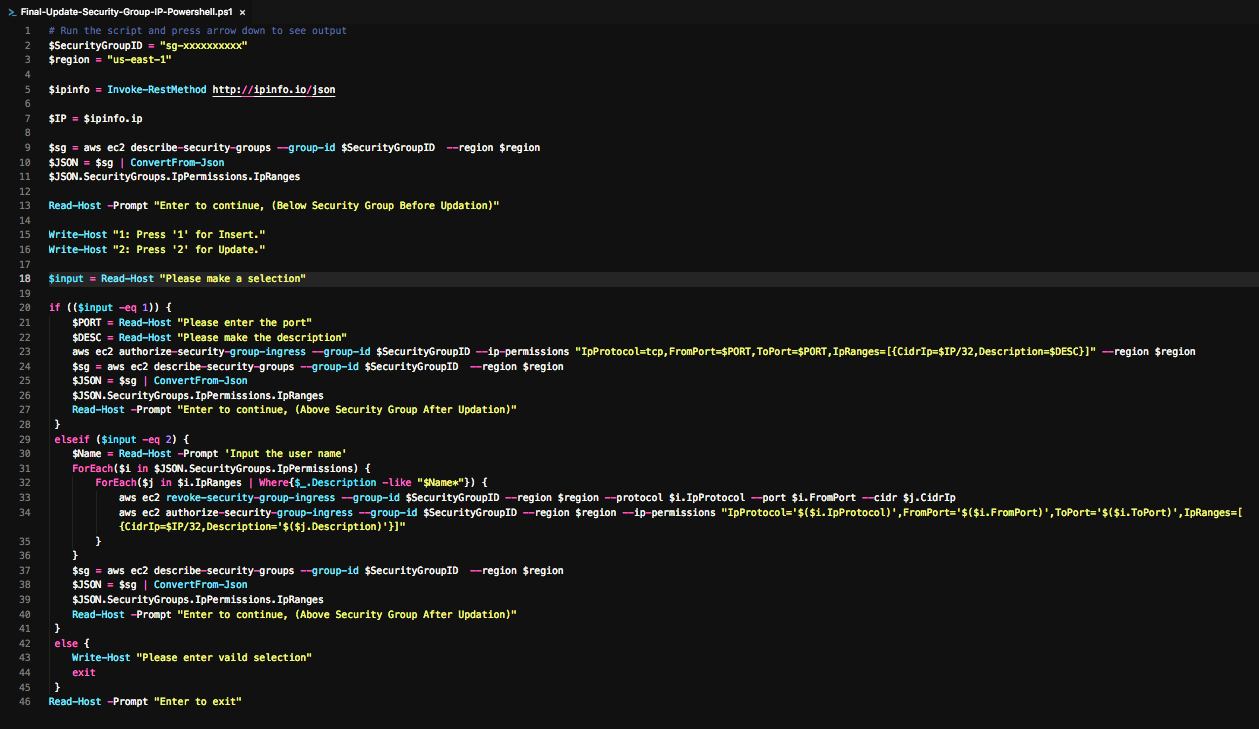Click the exit keyword on line 44
This screenshot has height=729, width=1259.
point(83,673)
